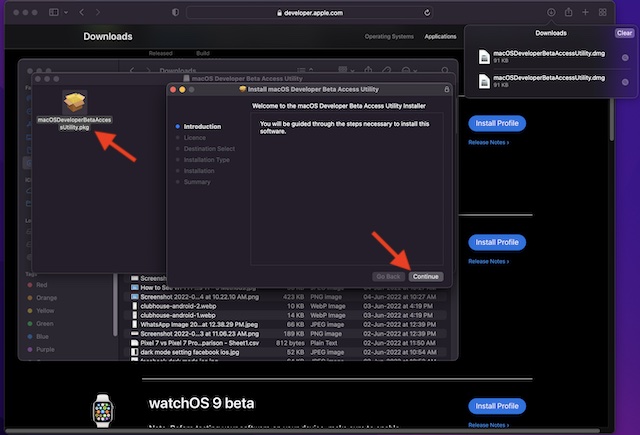
Task: Reload the developer.apple.com page
Action: 427,13
